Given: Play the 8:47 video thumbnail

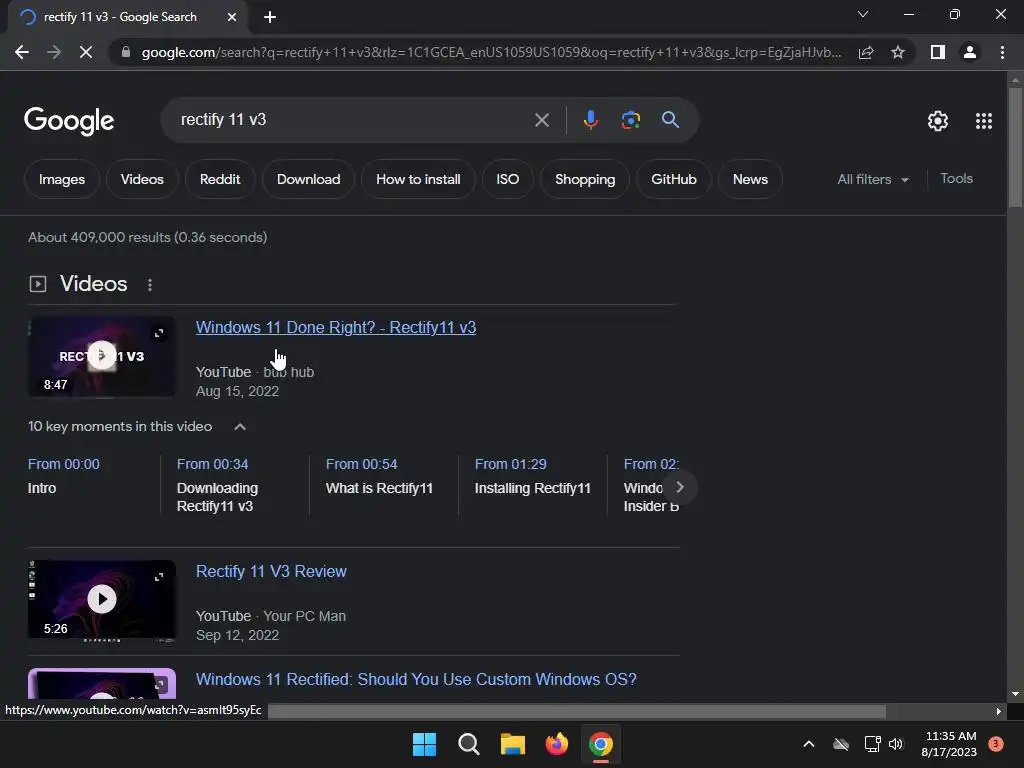Looking at the screenshot, I should [x=101, y=356].
